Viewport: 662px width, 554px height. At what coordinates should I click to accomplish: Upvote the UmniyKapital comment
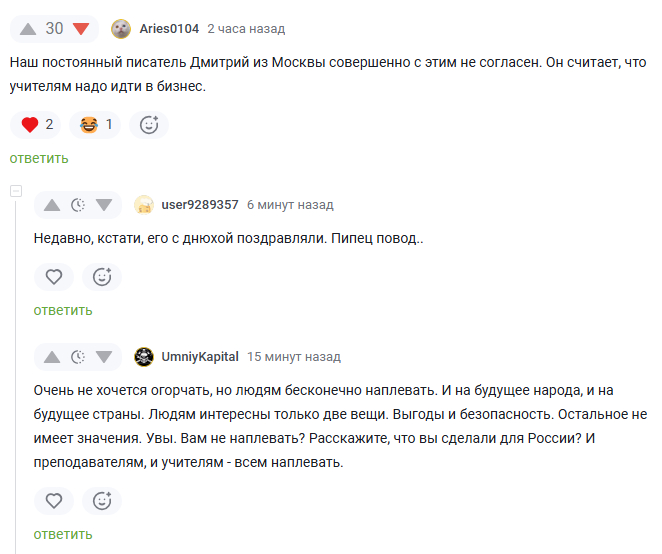52,357
